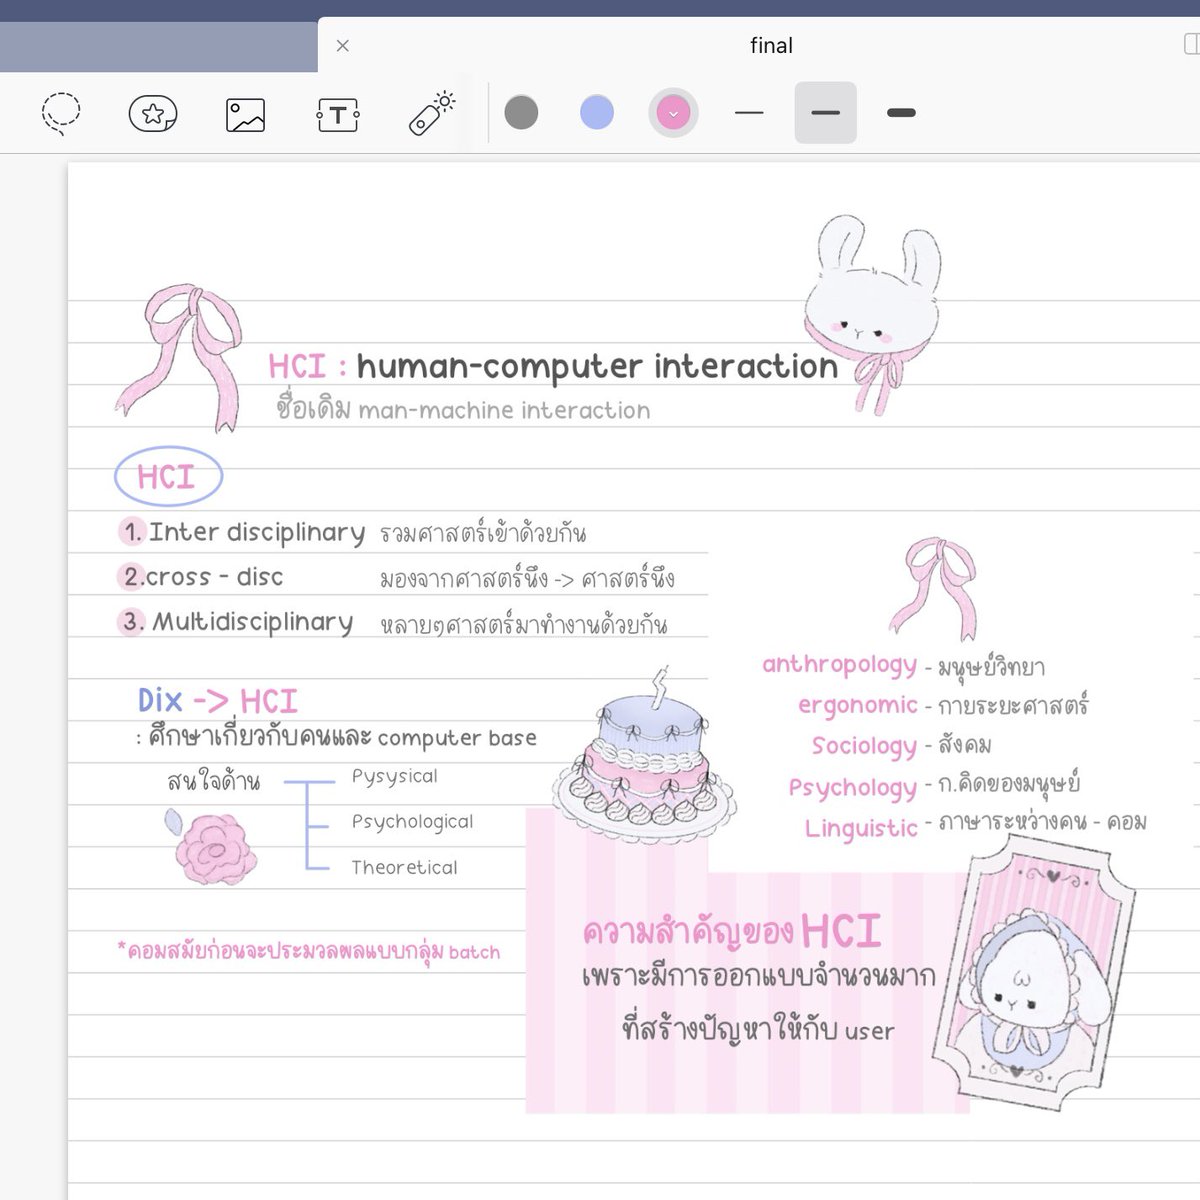
Task: Click the 'human-computer interaction' heading text
Action: pos(597,366)
